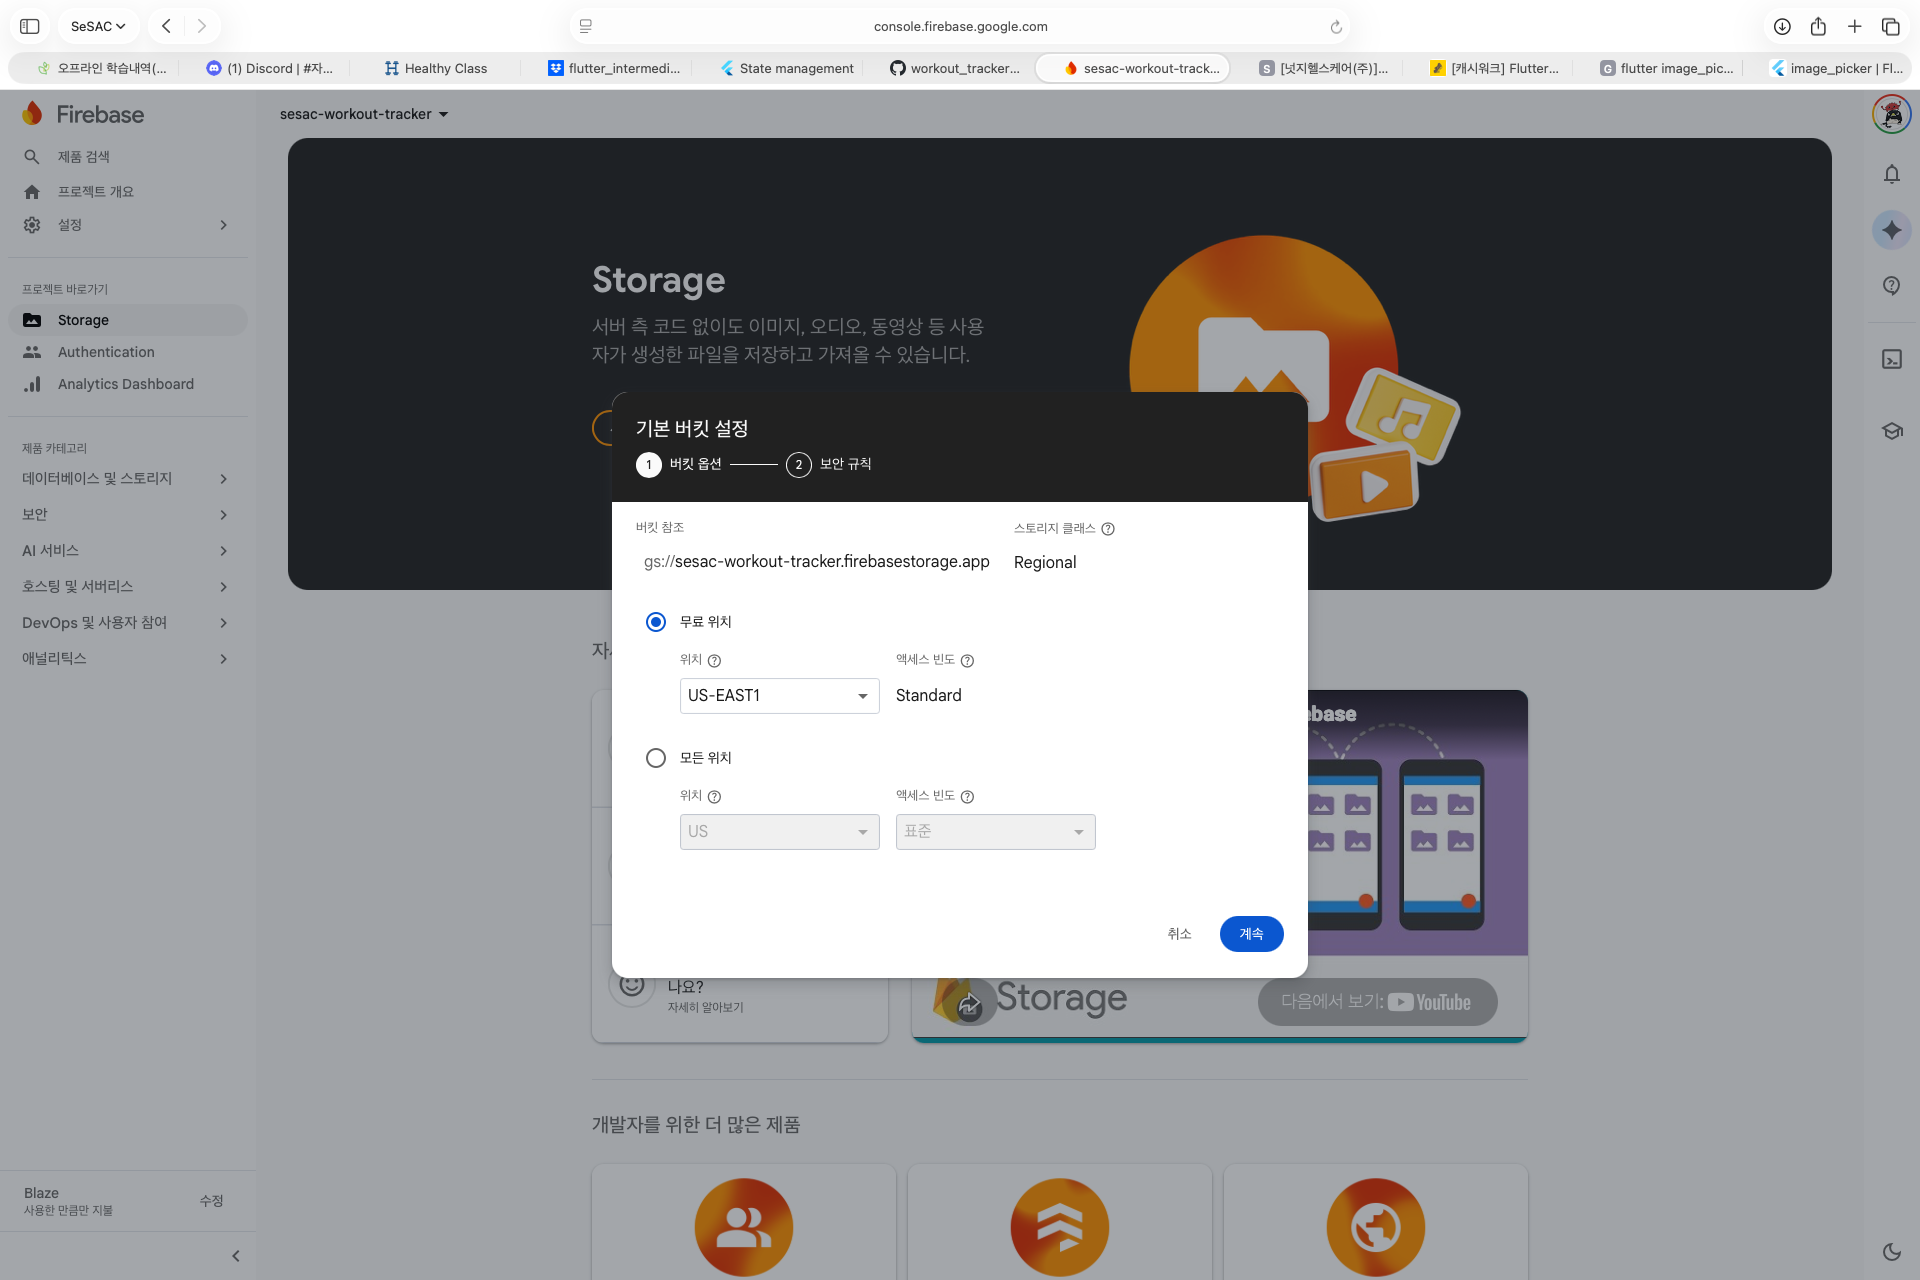Click help icon beside all-locations location label
Screen dimensions: 1920x1280
coord(714,797)
